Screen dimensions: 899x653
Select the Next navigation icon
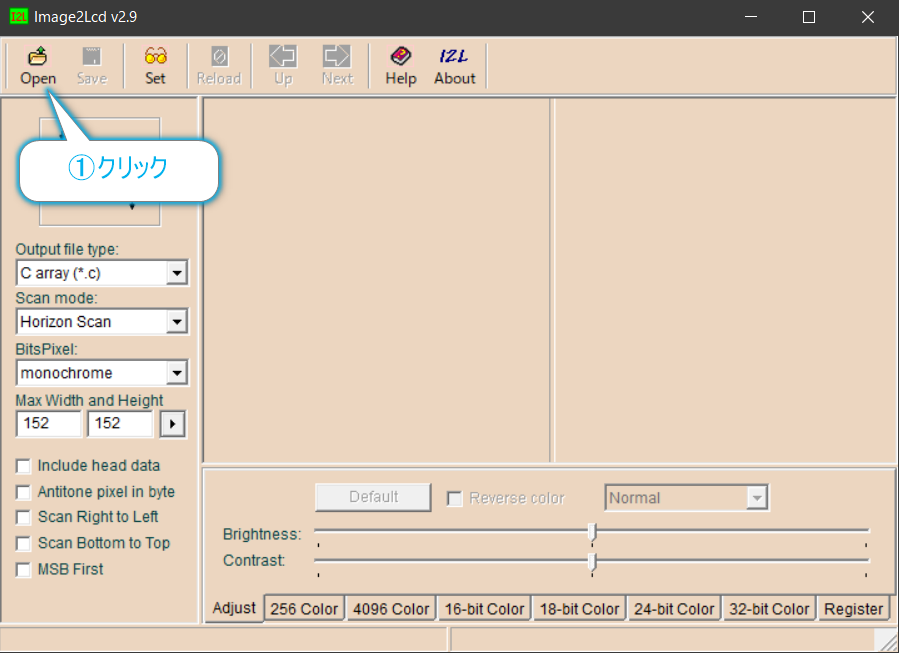click(336, 64)
